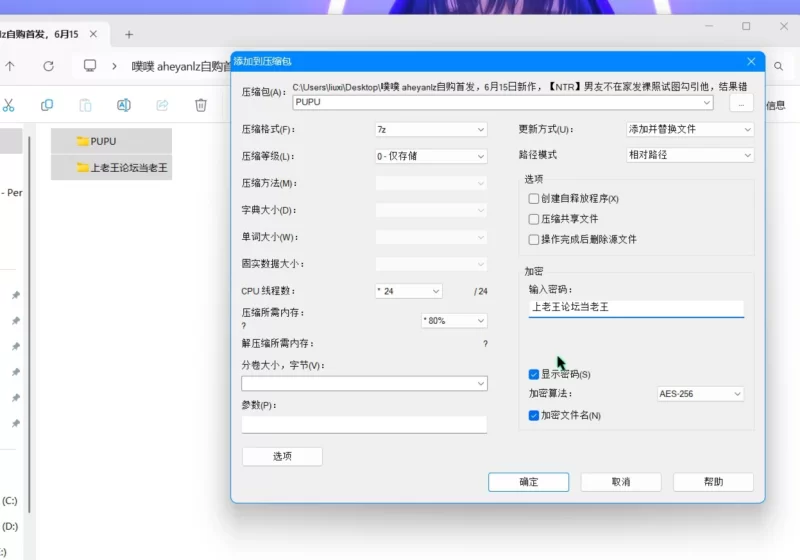This screenshot has height=560, width=800.
Task: Expand the 压缩等级 dropdown
Action: coord(430,156)
